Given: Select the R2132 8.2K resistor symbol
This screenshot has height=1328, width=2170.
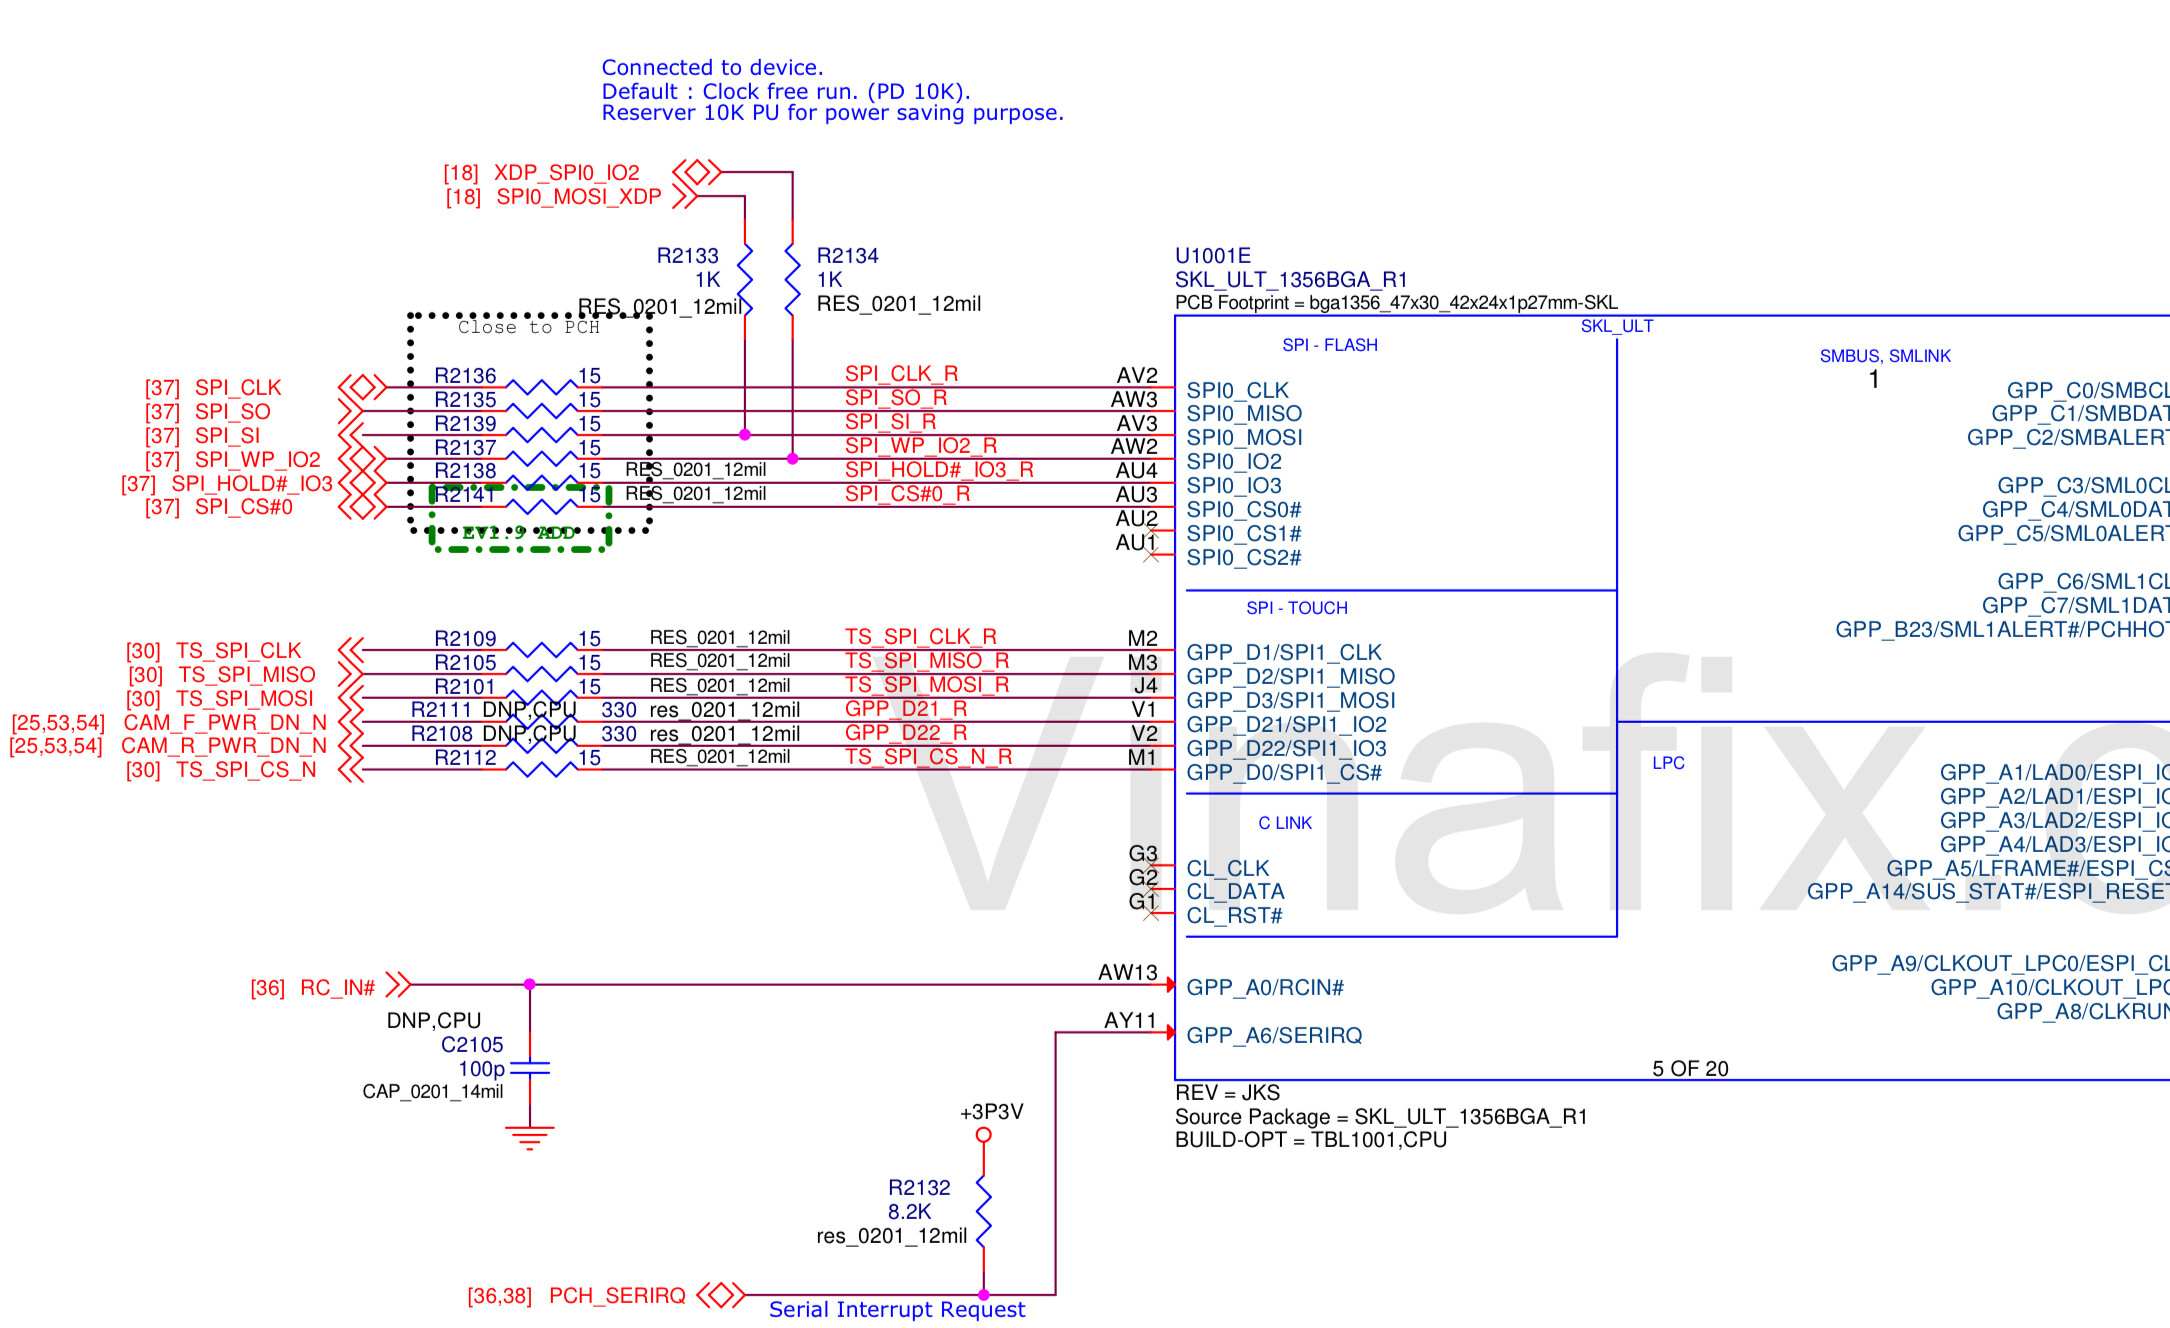Looking at the screenshot, I should point(983,1212).
